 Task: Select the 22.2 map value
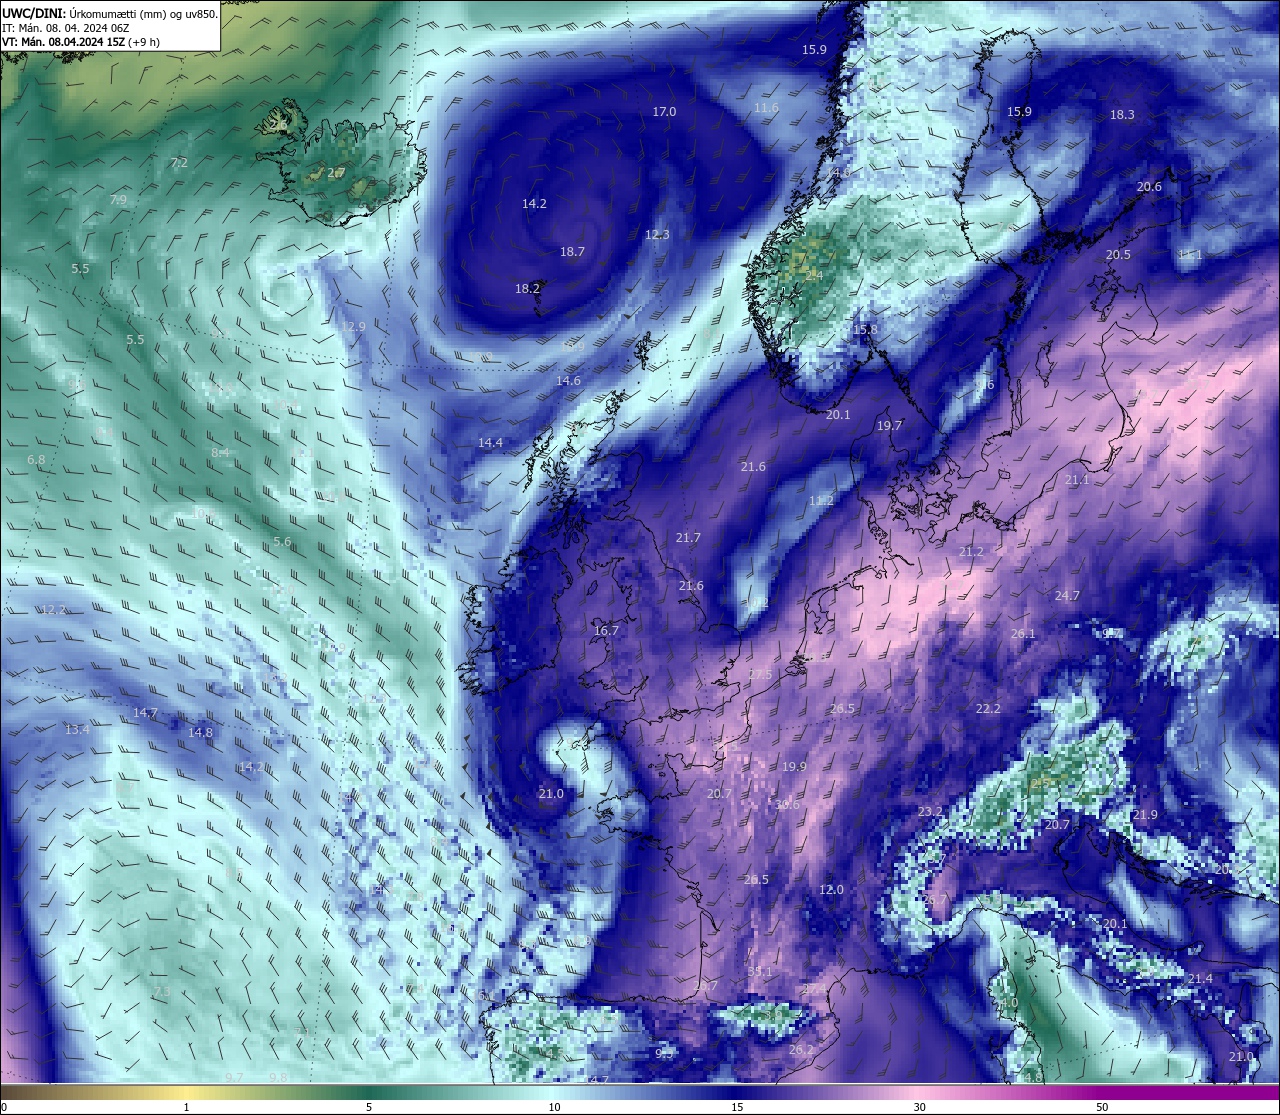[x=987, y=709]
